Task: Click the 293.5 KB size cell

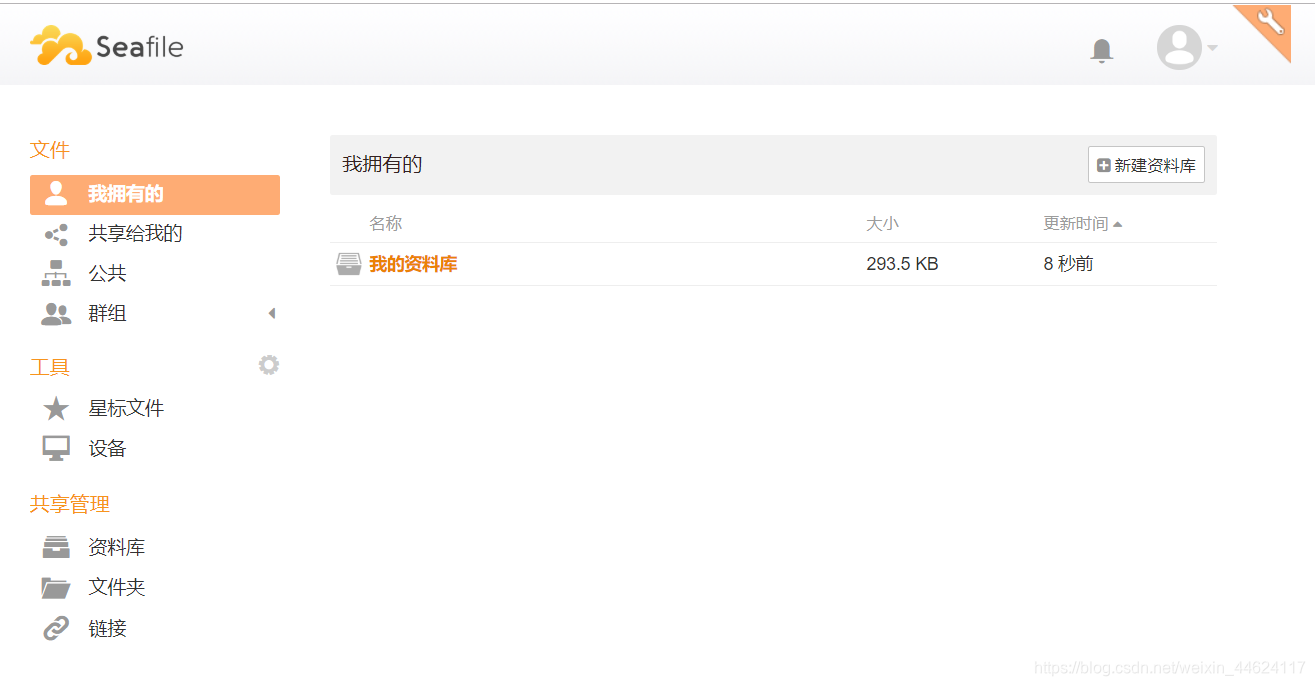Action: pos(902,264)
